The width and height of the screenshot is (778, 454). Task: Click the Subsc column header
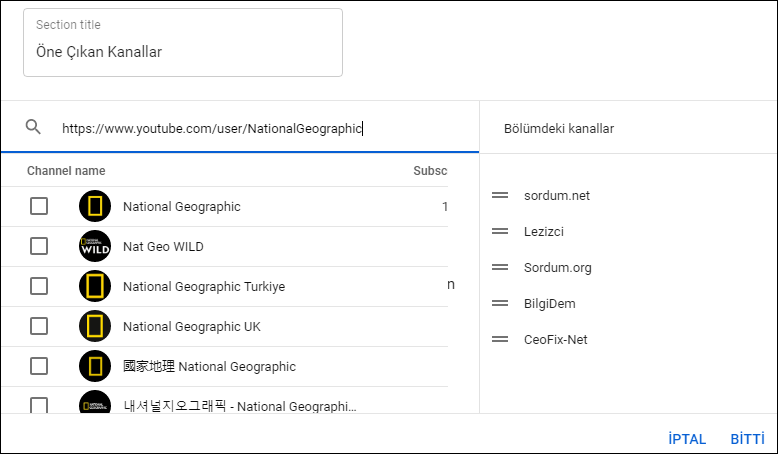[x=430, y=171]
